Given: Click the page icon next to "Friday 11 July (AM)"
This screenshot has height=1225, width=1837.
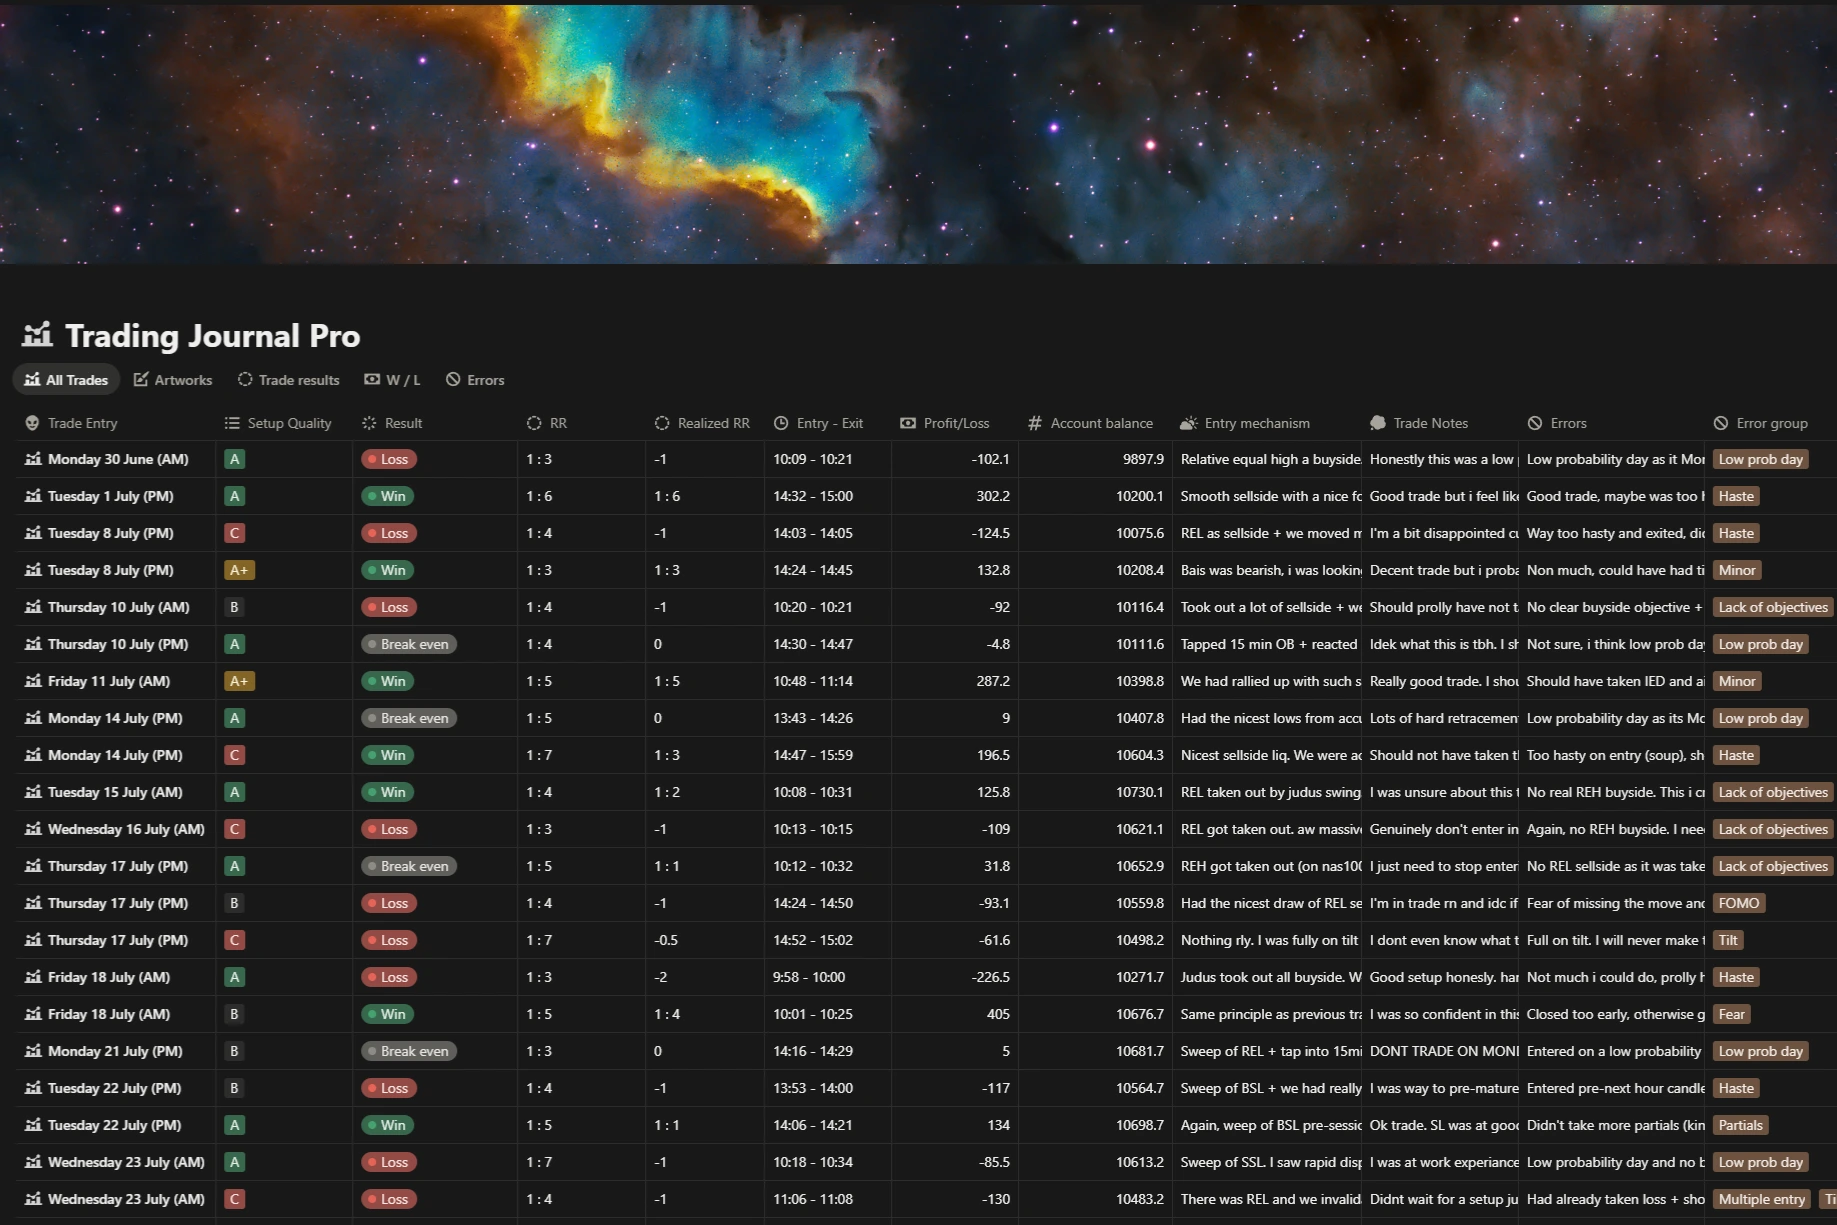Looking at the screenshot, I should click(x=33, y=681).
